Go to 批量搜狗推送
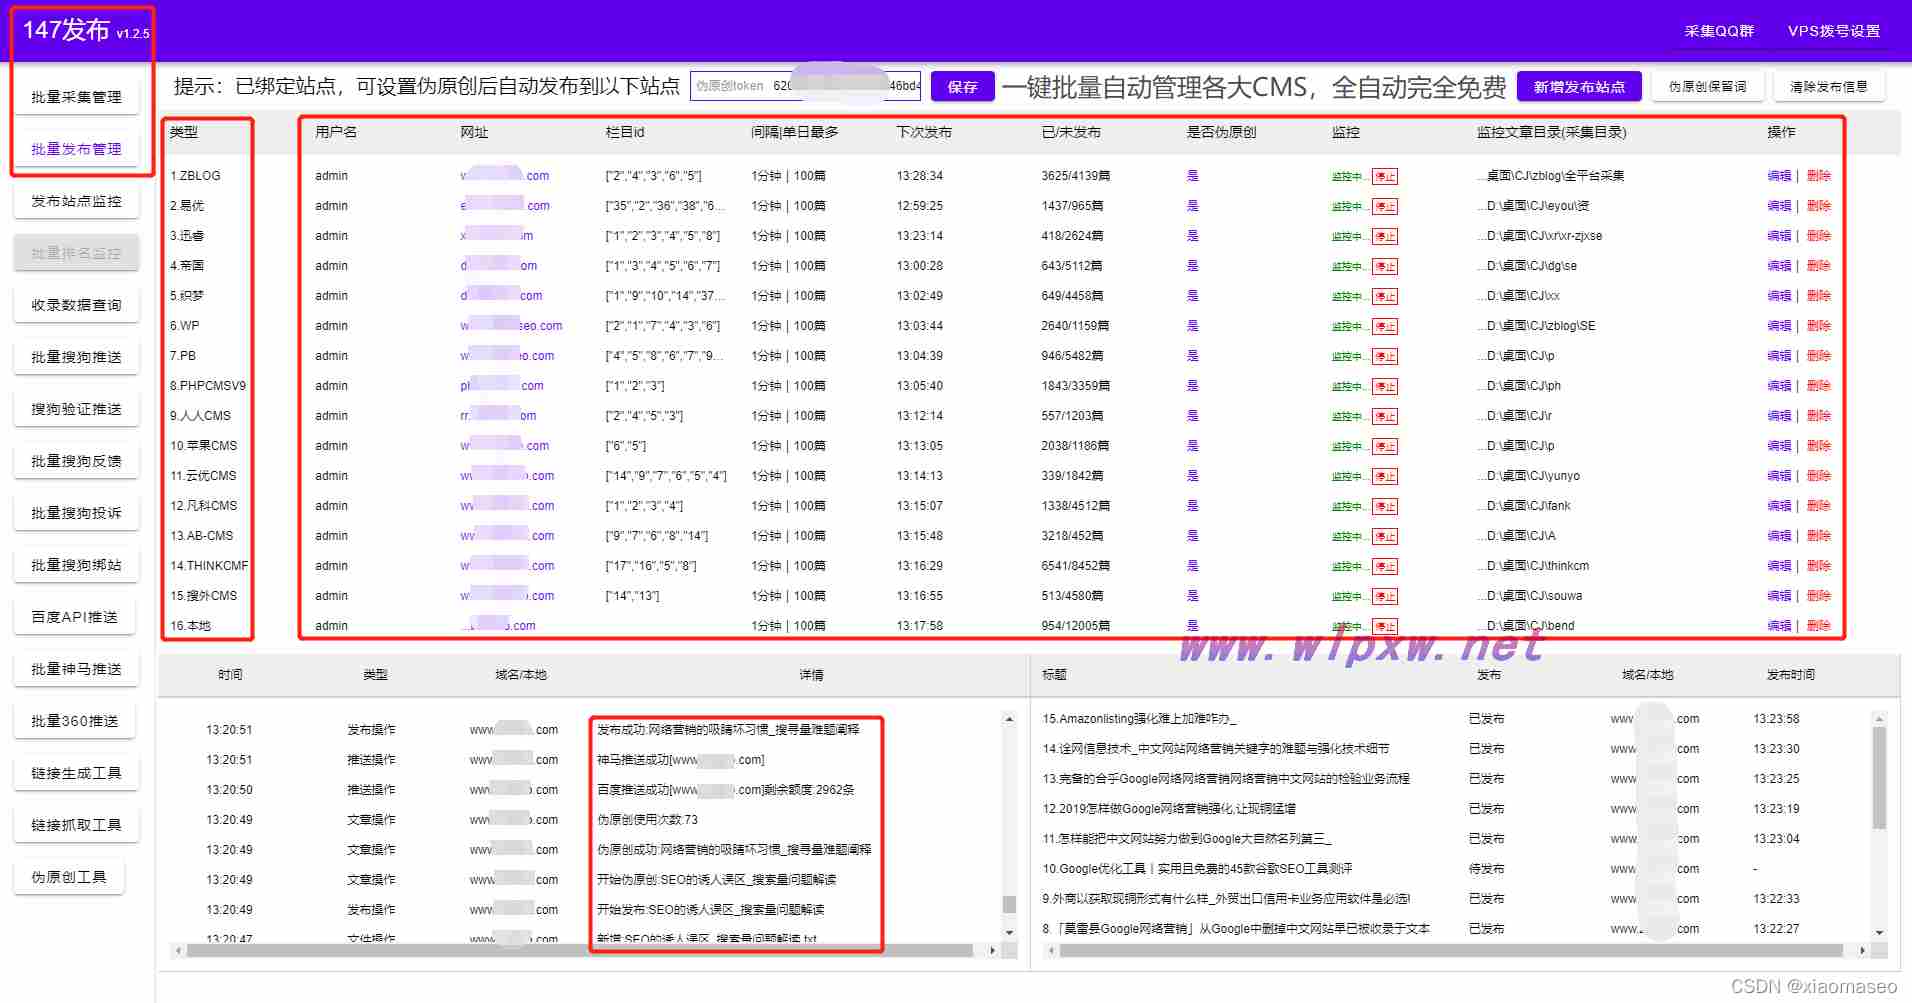Screen dimensions: 1912x1003 [76, 357]
